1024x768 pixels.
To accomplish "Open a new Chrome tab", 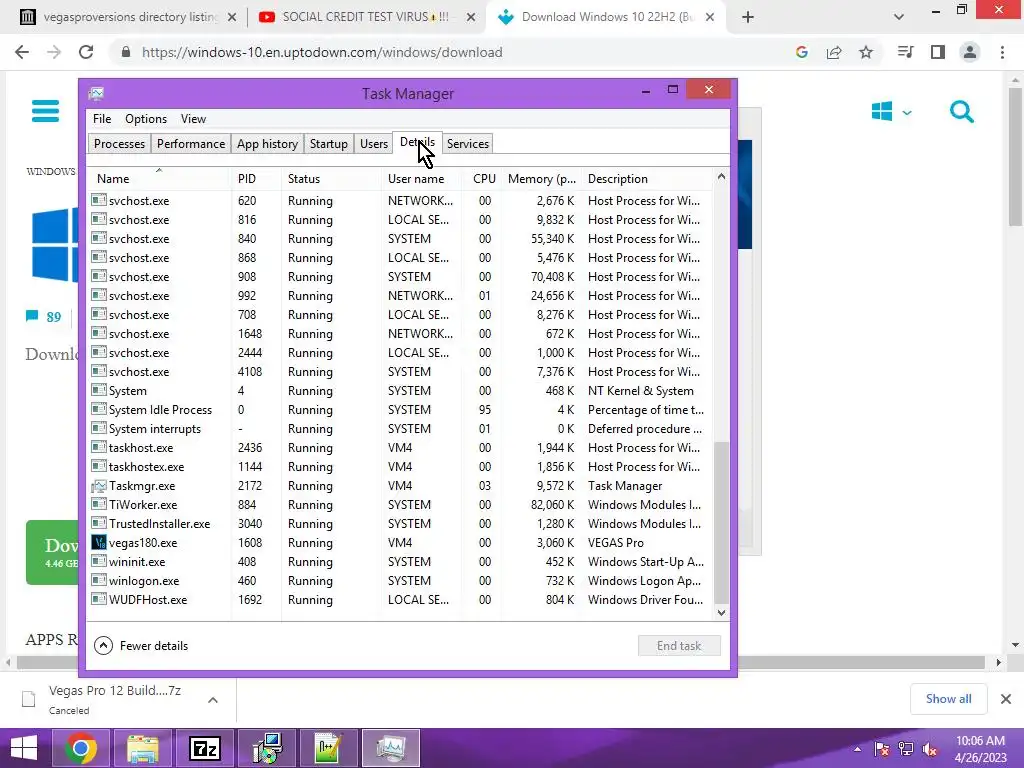I will [748, 18].
